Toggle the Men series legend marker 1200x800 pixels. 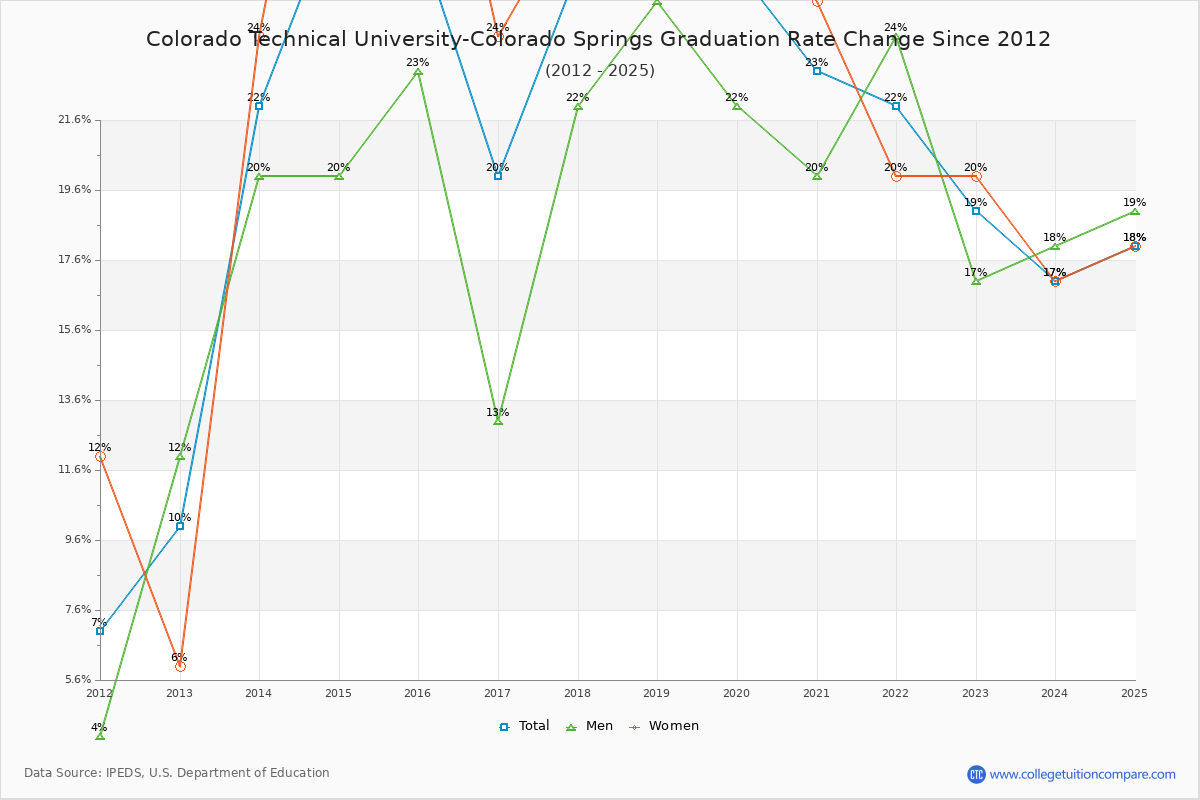tap(571, 727)
